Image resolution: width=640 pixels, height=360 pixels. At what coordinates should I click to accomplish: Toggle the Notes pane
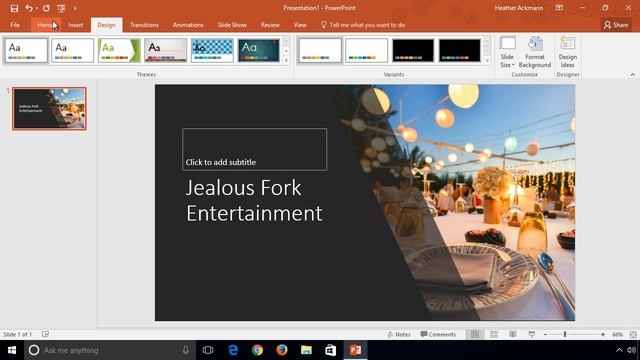[x=399, y=334]
